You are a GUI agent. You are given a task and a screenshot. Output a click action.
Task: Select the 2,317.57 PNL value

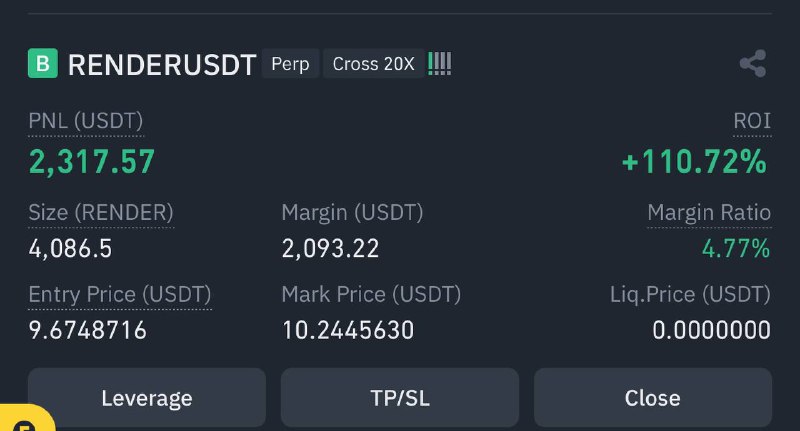(92, 162)
